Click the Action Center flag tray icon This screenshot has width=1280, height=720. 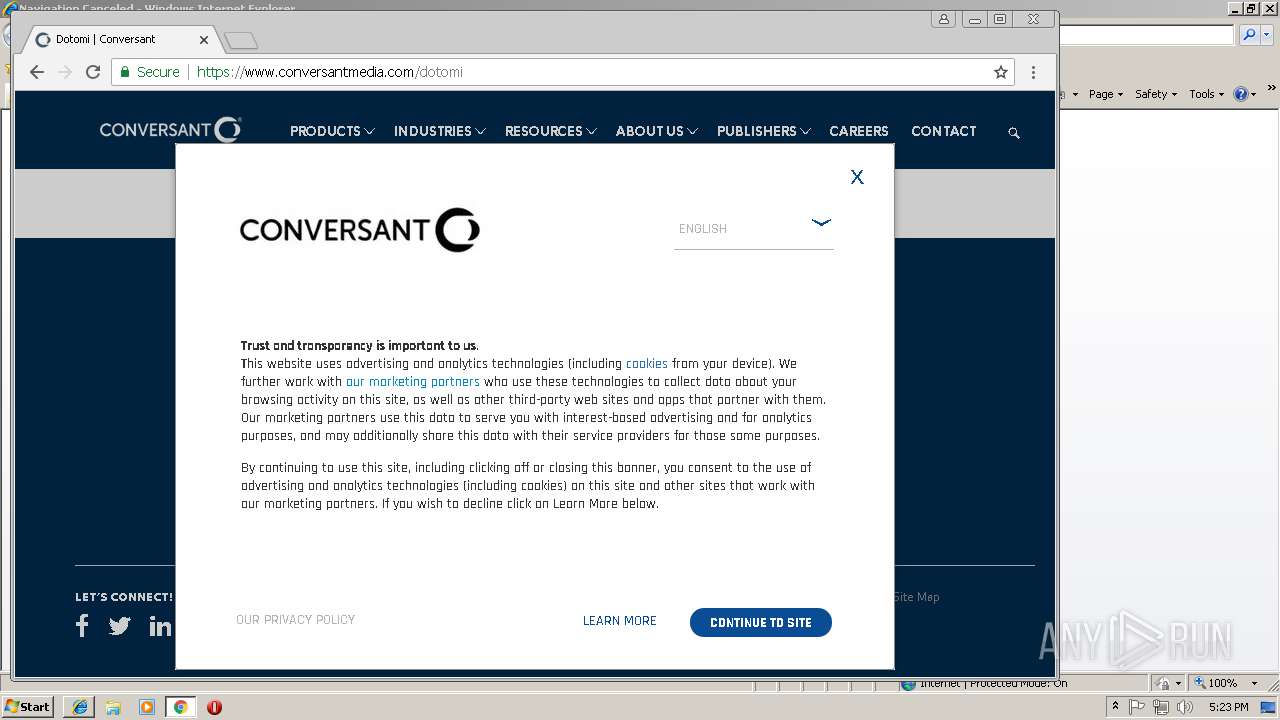pos(1137,707)
